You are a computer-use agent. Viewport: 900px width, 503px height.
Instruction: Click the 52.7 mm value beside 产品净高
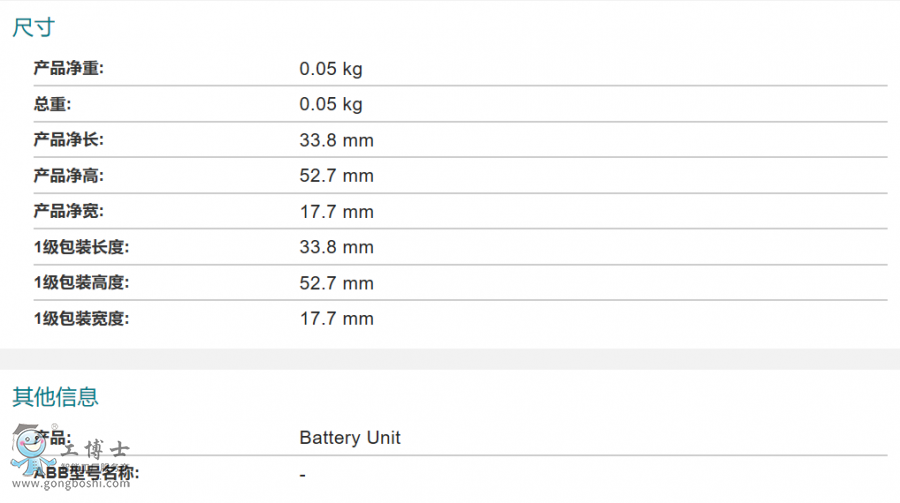(336, 176)
